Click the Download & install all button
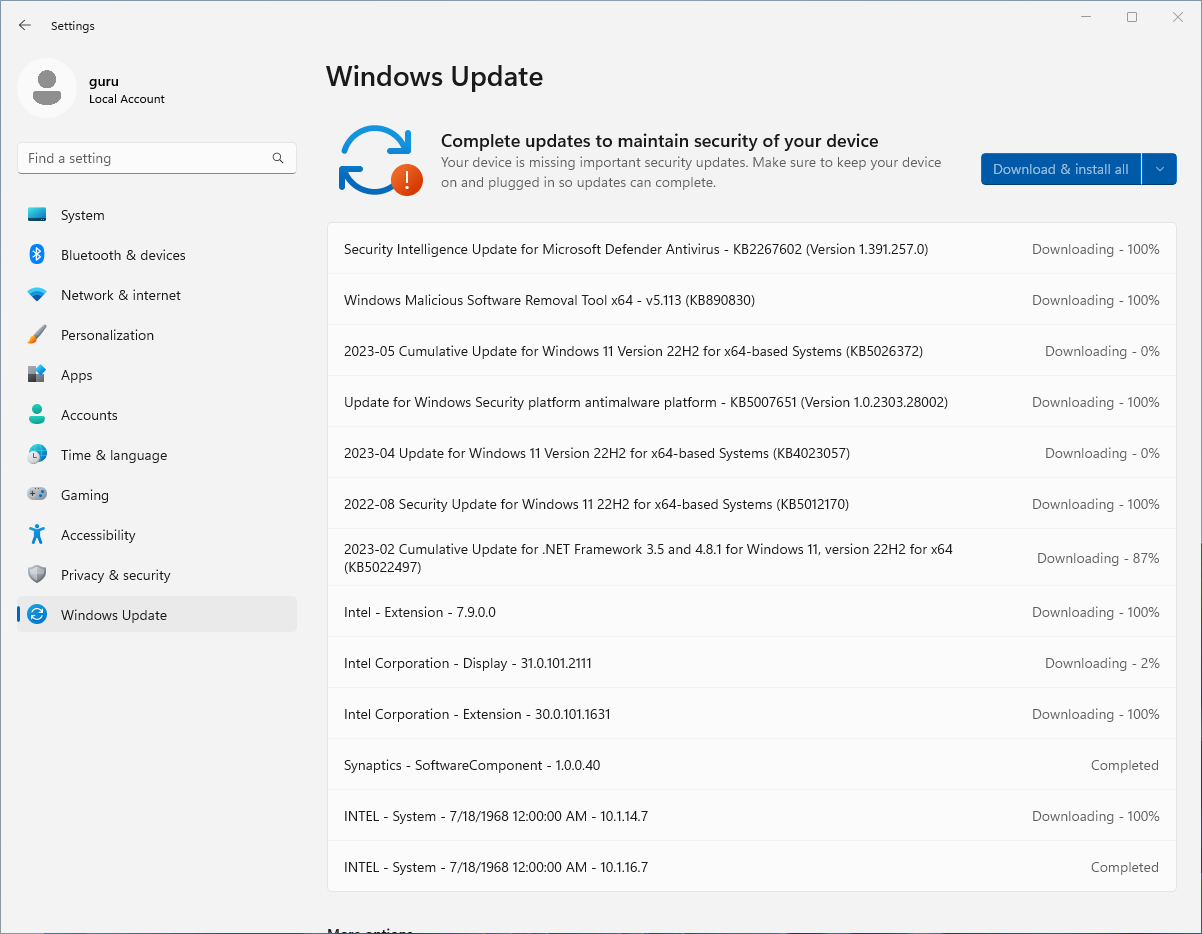This screenshot has width=1202, height=934. [x=1060, y=169]
